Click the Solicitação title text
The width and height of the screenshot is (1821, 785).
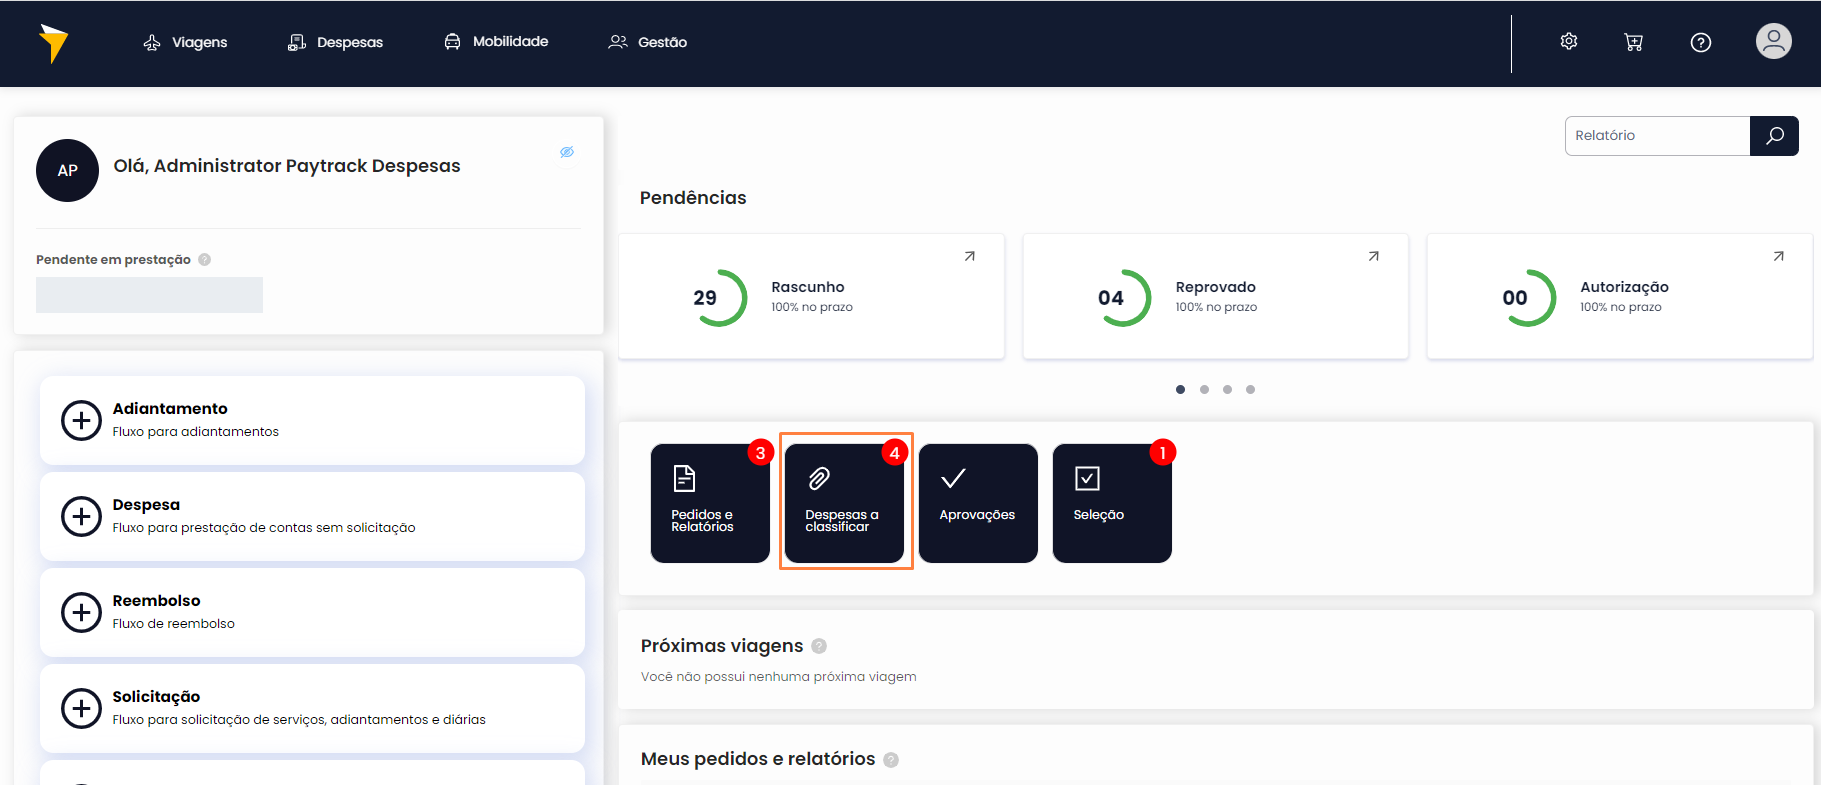coord(156,697)
